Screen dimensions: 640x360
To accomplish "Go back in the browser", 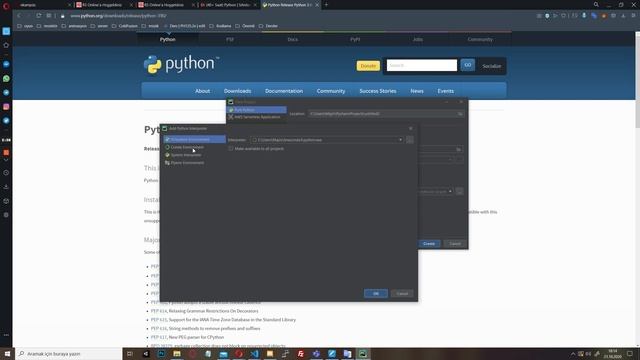I will (19, 16).
